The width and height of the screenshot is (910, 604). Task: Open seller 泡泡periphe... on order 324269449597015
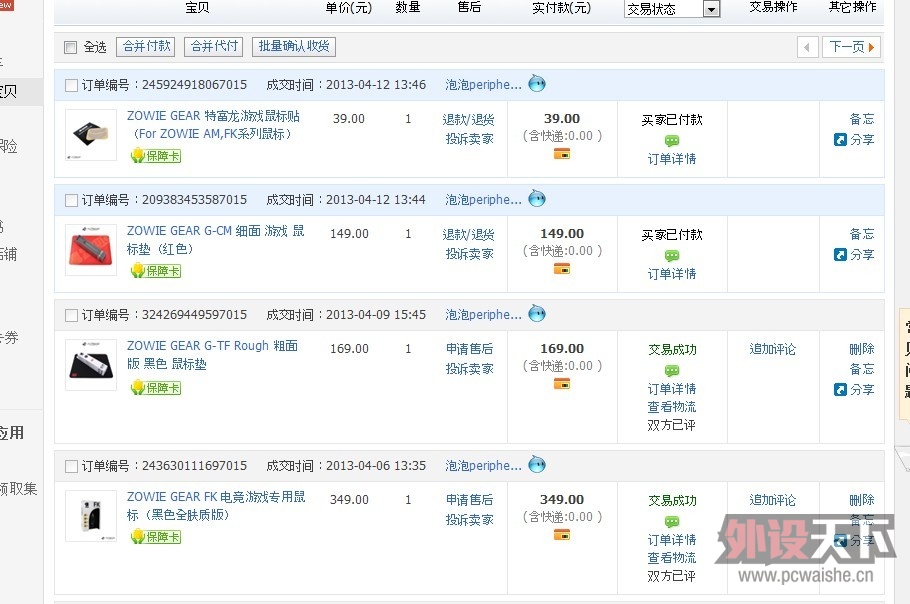[483, 314]
